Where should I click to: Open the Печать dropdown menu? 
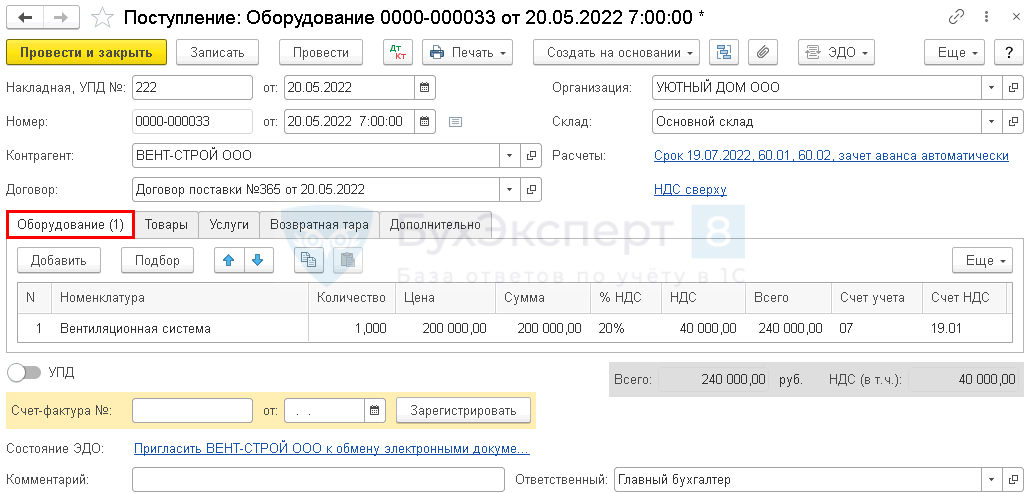click(467, 52)
